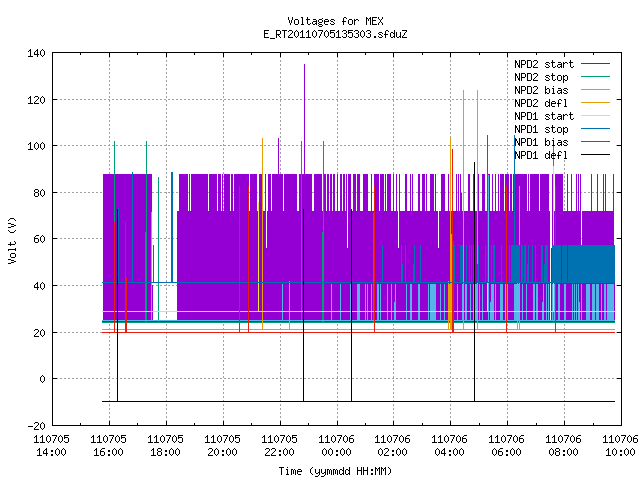Click the y-axis tick value 140
Screen dimensions: 640x480
pyautogui.click(x=36, y=53)
